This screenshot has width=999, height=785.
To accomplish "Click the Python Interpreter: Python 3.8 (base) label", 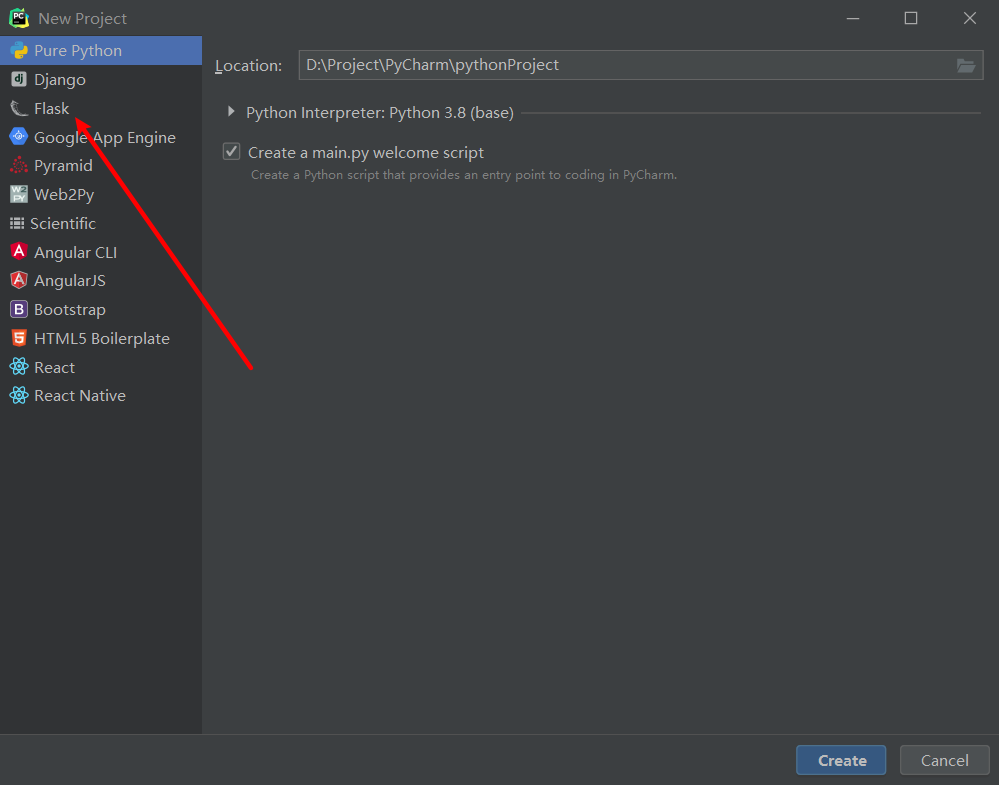I will point(380,113).
